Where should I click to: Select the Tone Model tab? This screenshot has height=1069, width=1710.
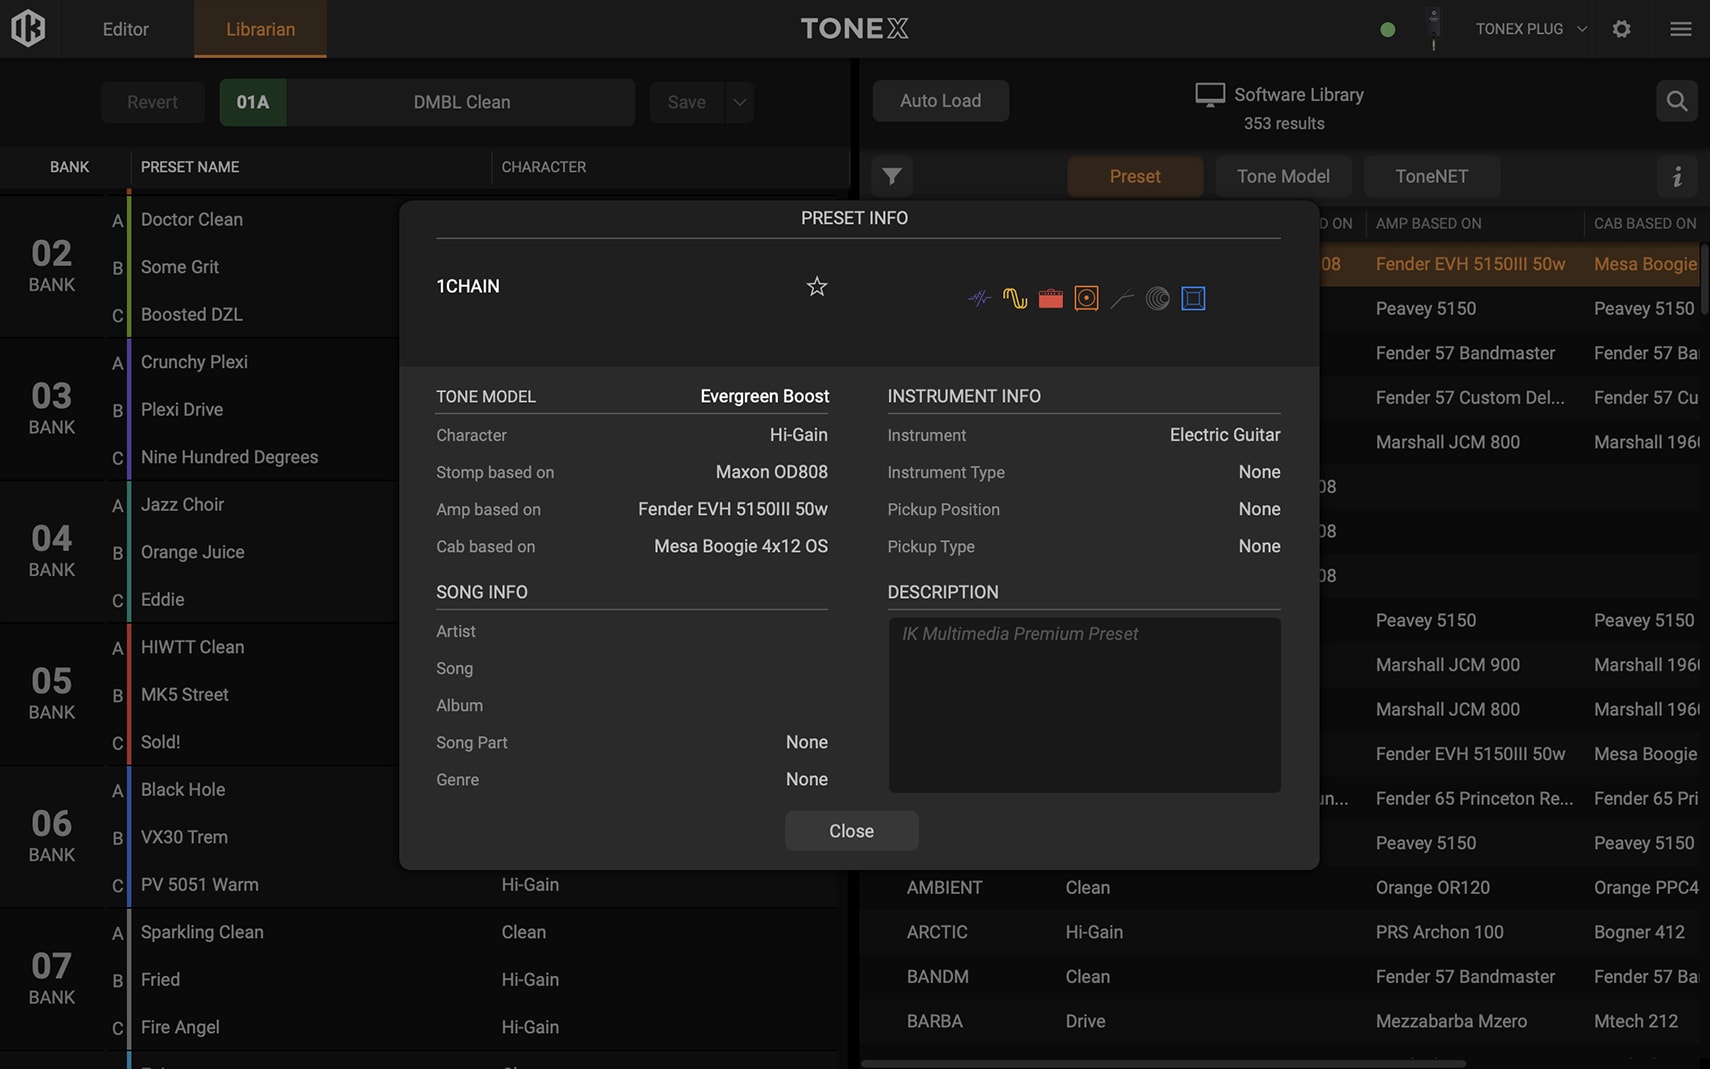coord(1283,177)
